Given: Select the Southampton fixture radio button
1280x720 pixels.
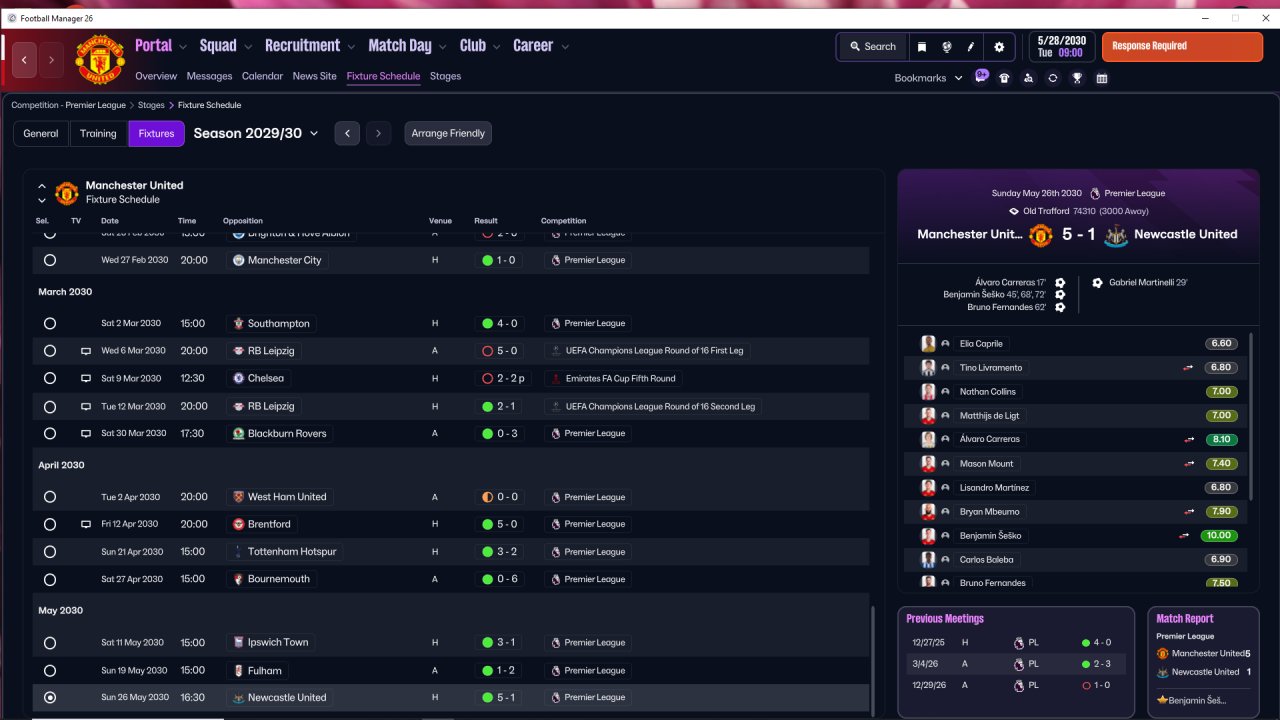Looking at the screenshot, I should point(50,324).
